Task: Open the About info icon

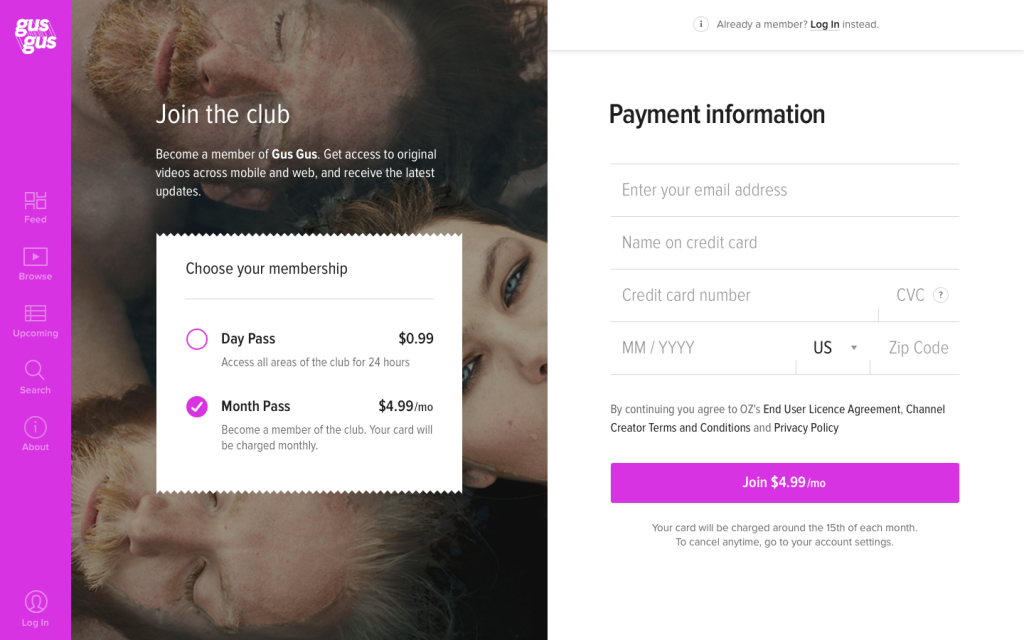Action: tap(35, 427)
